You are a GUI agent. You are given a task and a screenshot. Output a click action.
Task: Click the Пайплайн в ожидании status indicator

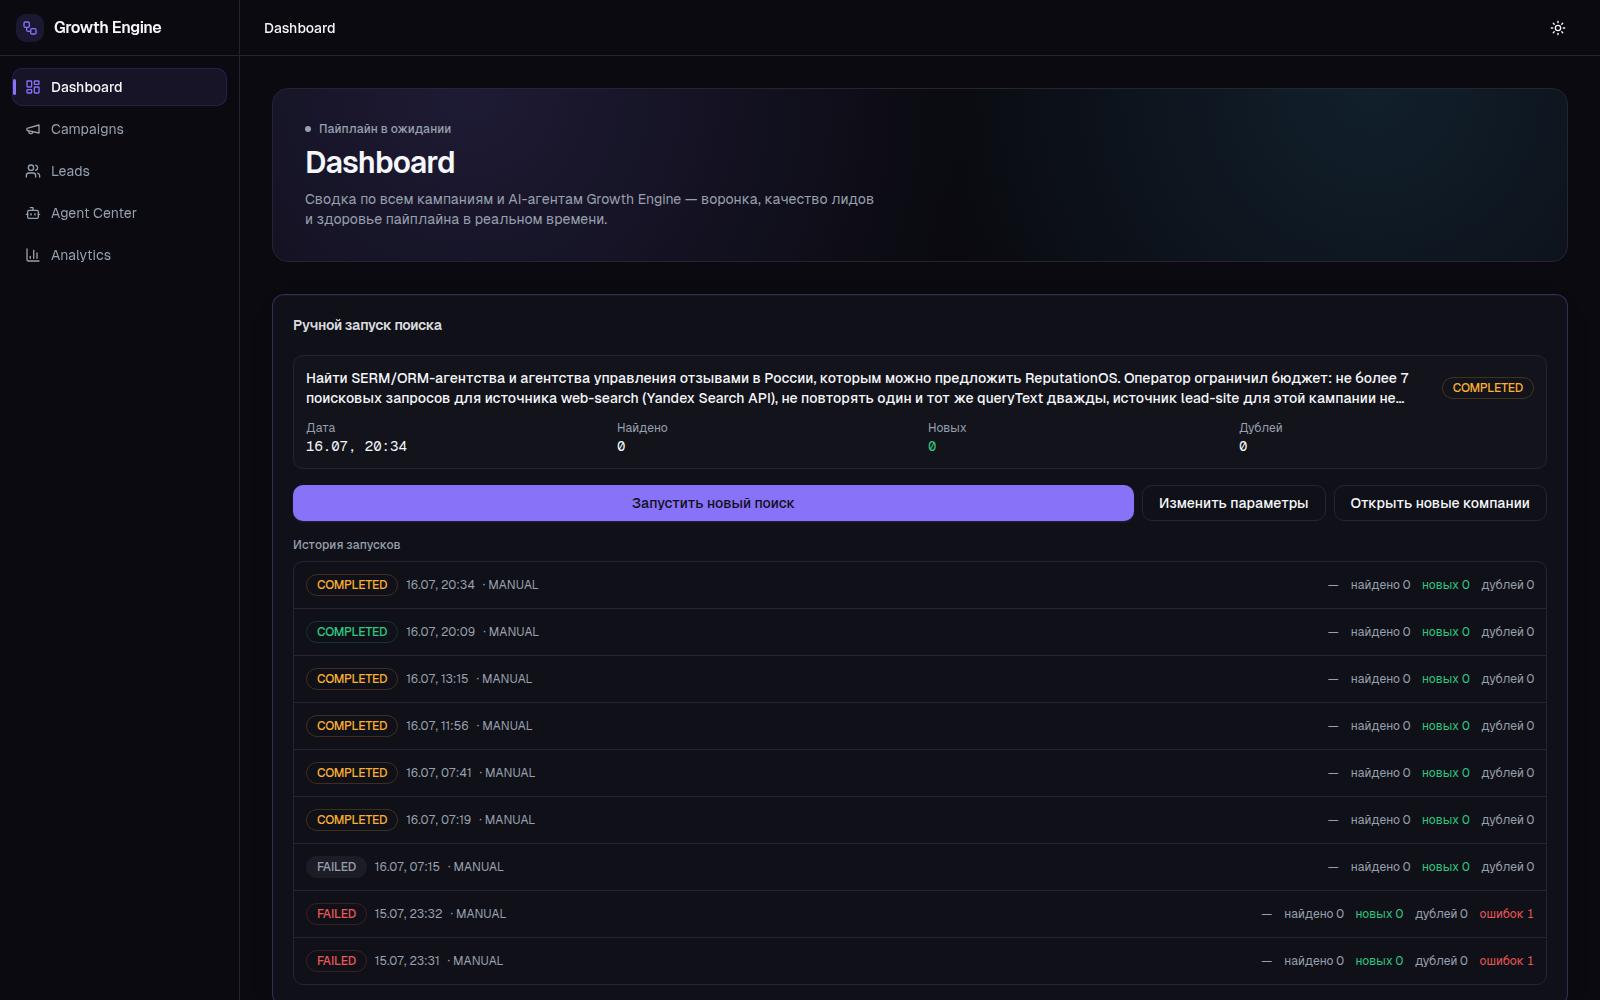point(378,129)
